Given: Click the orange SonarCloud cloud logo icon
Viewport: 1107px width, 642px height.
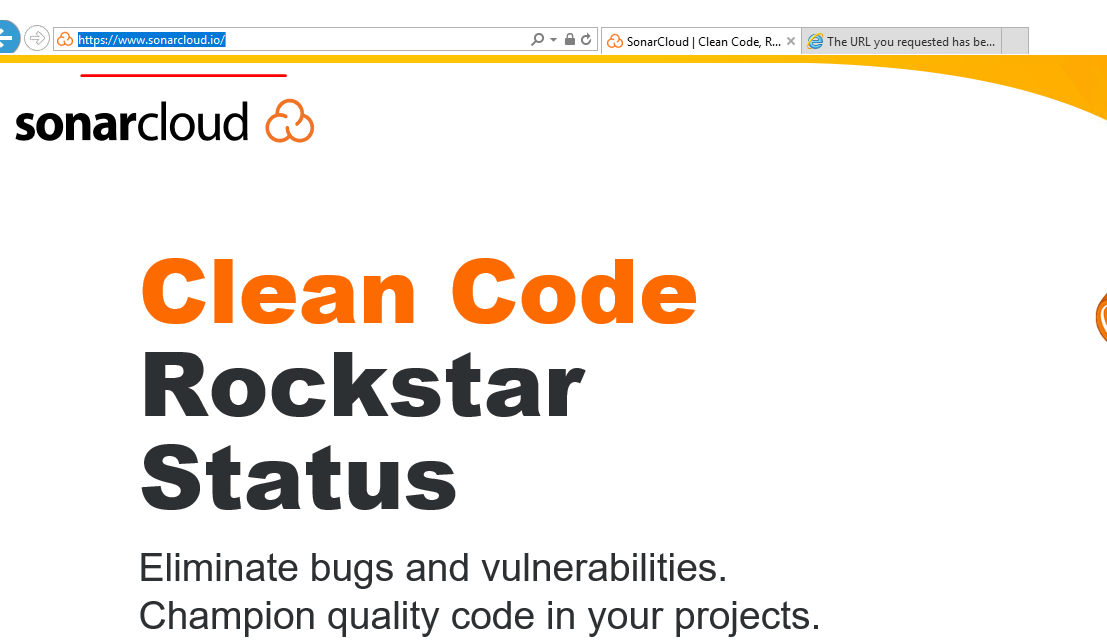Looking at the screenshot, I should point(289,121).
